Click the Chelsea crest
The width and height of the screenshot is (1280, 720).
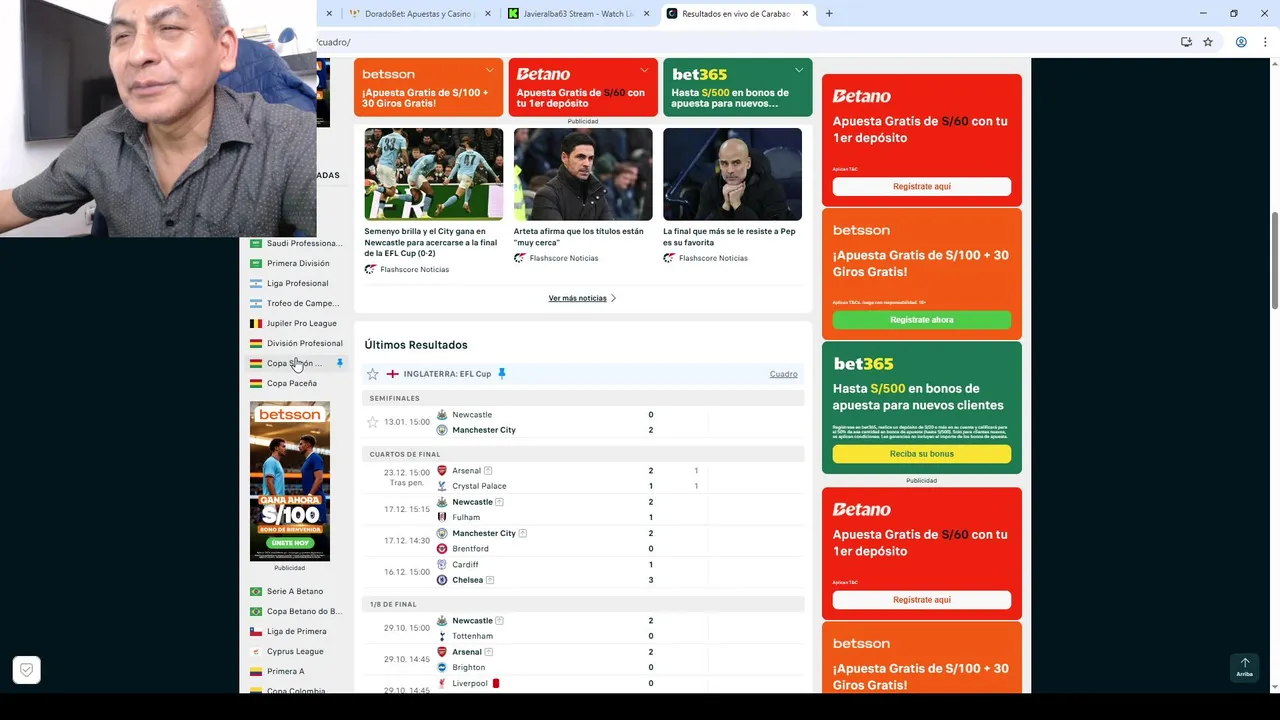point(442,580)
